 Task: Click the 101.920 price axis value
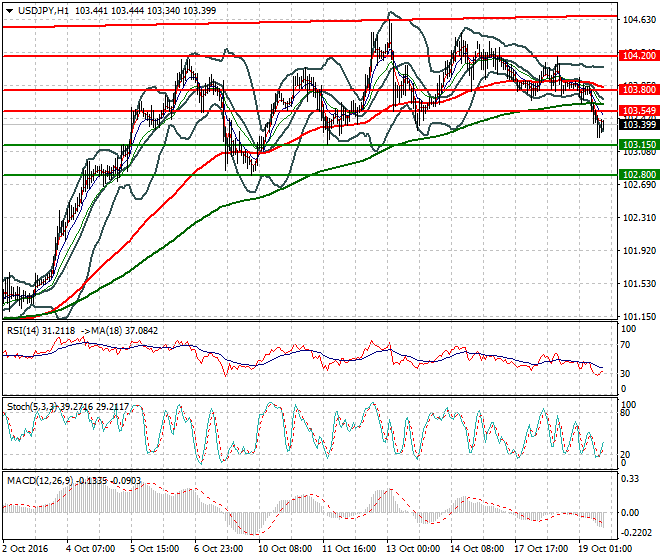(x=639, y=251)
